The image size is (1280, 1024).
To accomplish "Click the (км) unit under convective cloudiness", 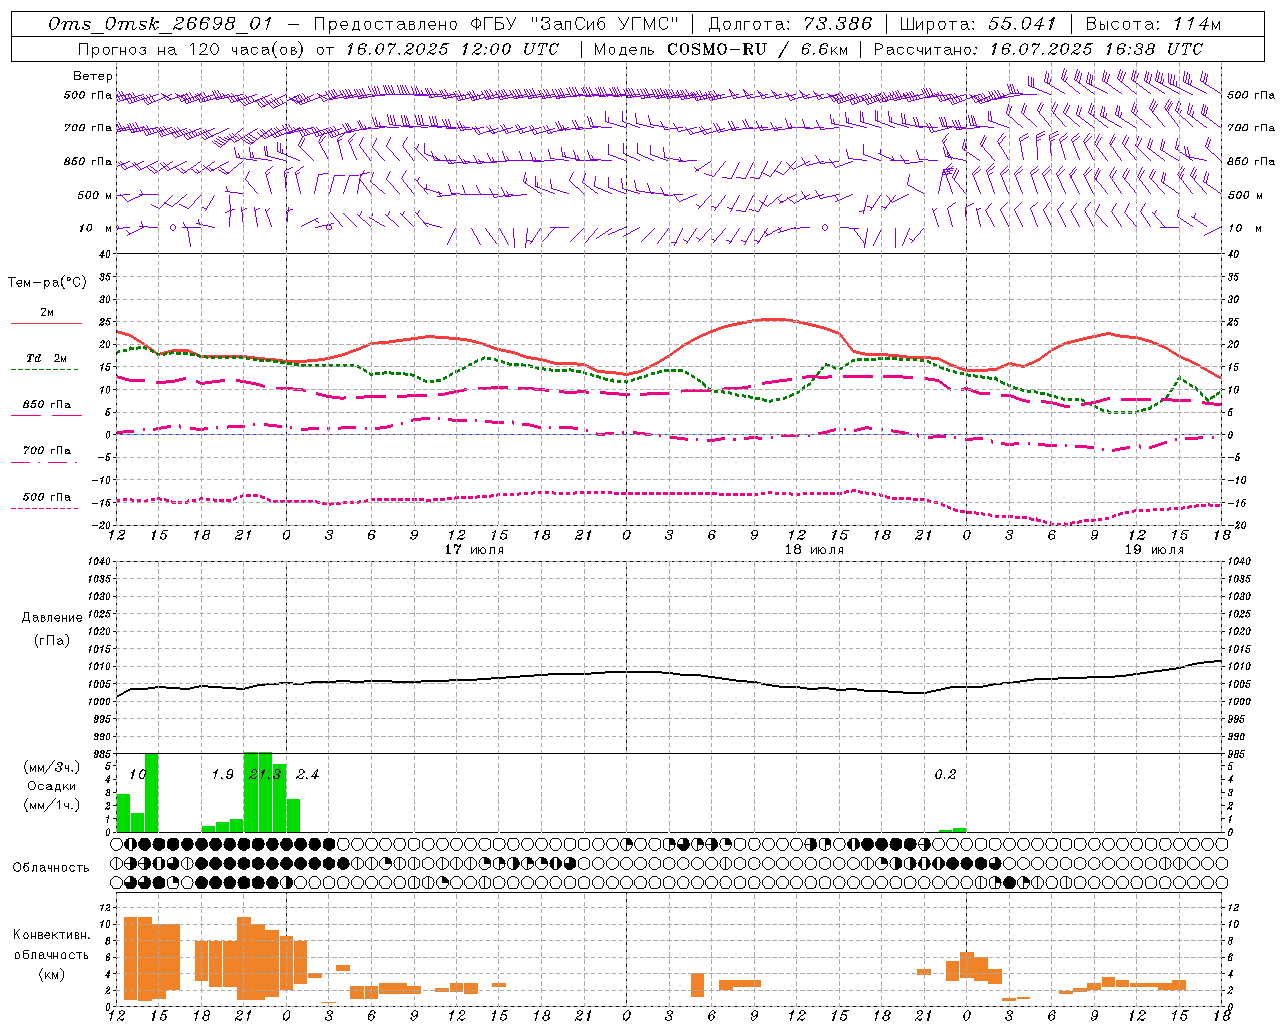I will [51, 974].
